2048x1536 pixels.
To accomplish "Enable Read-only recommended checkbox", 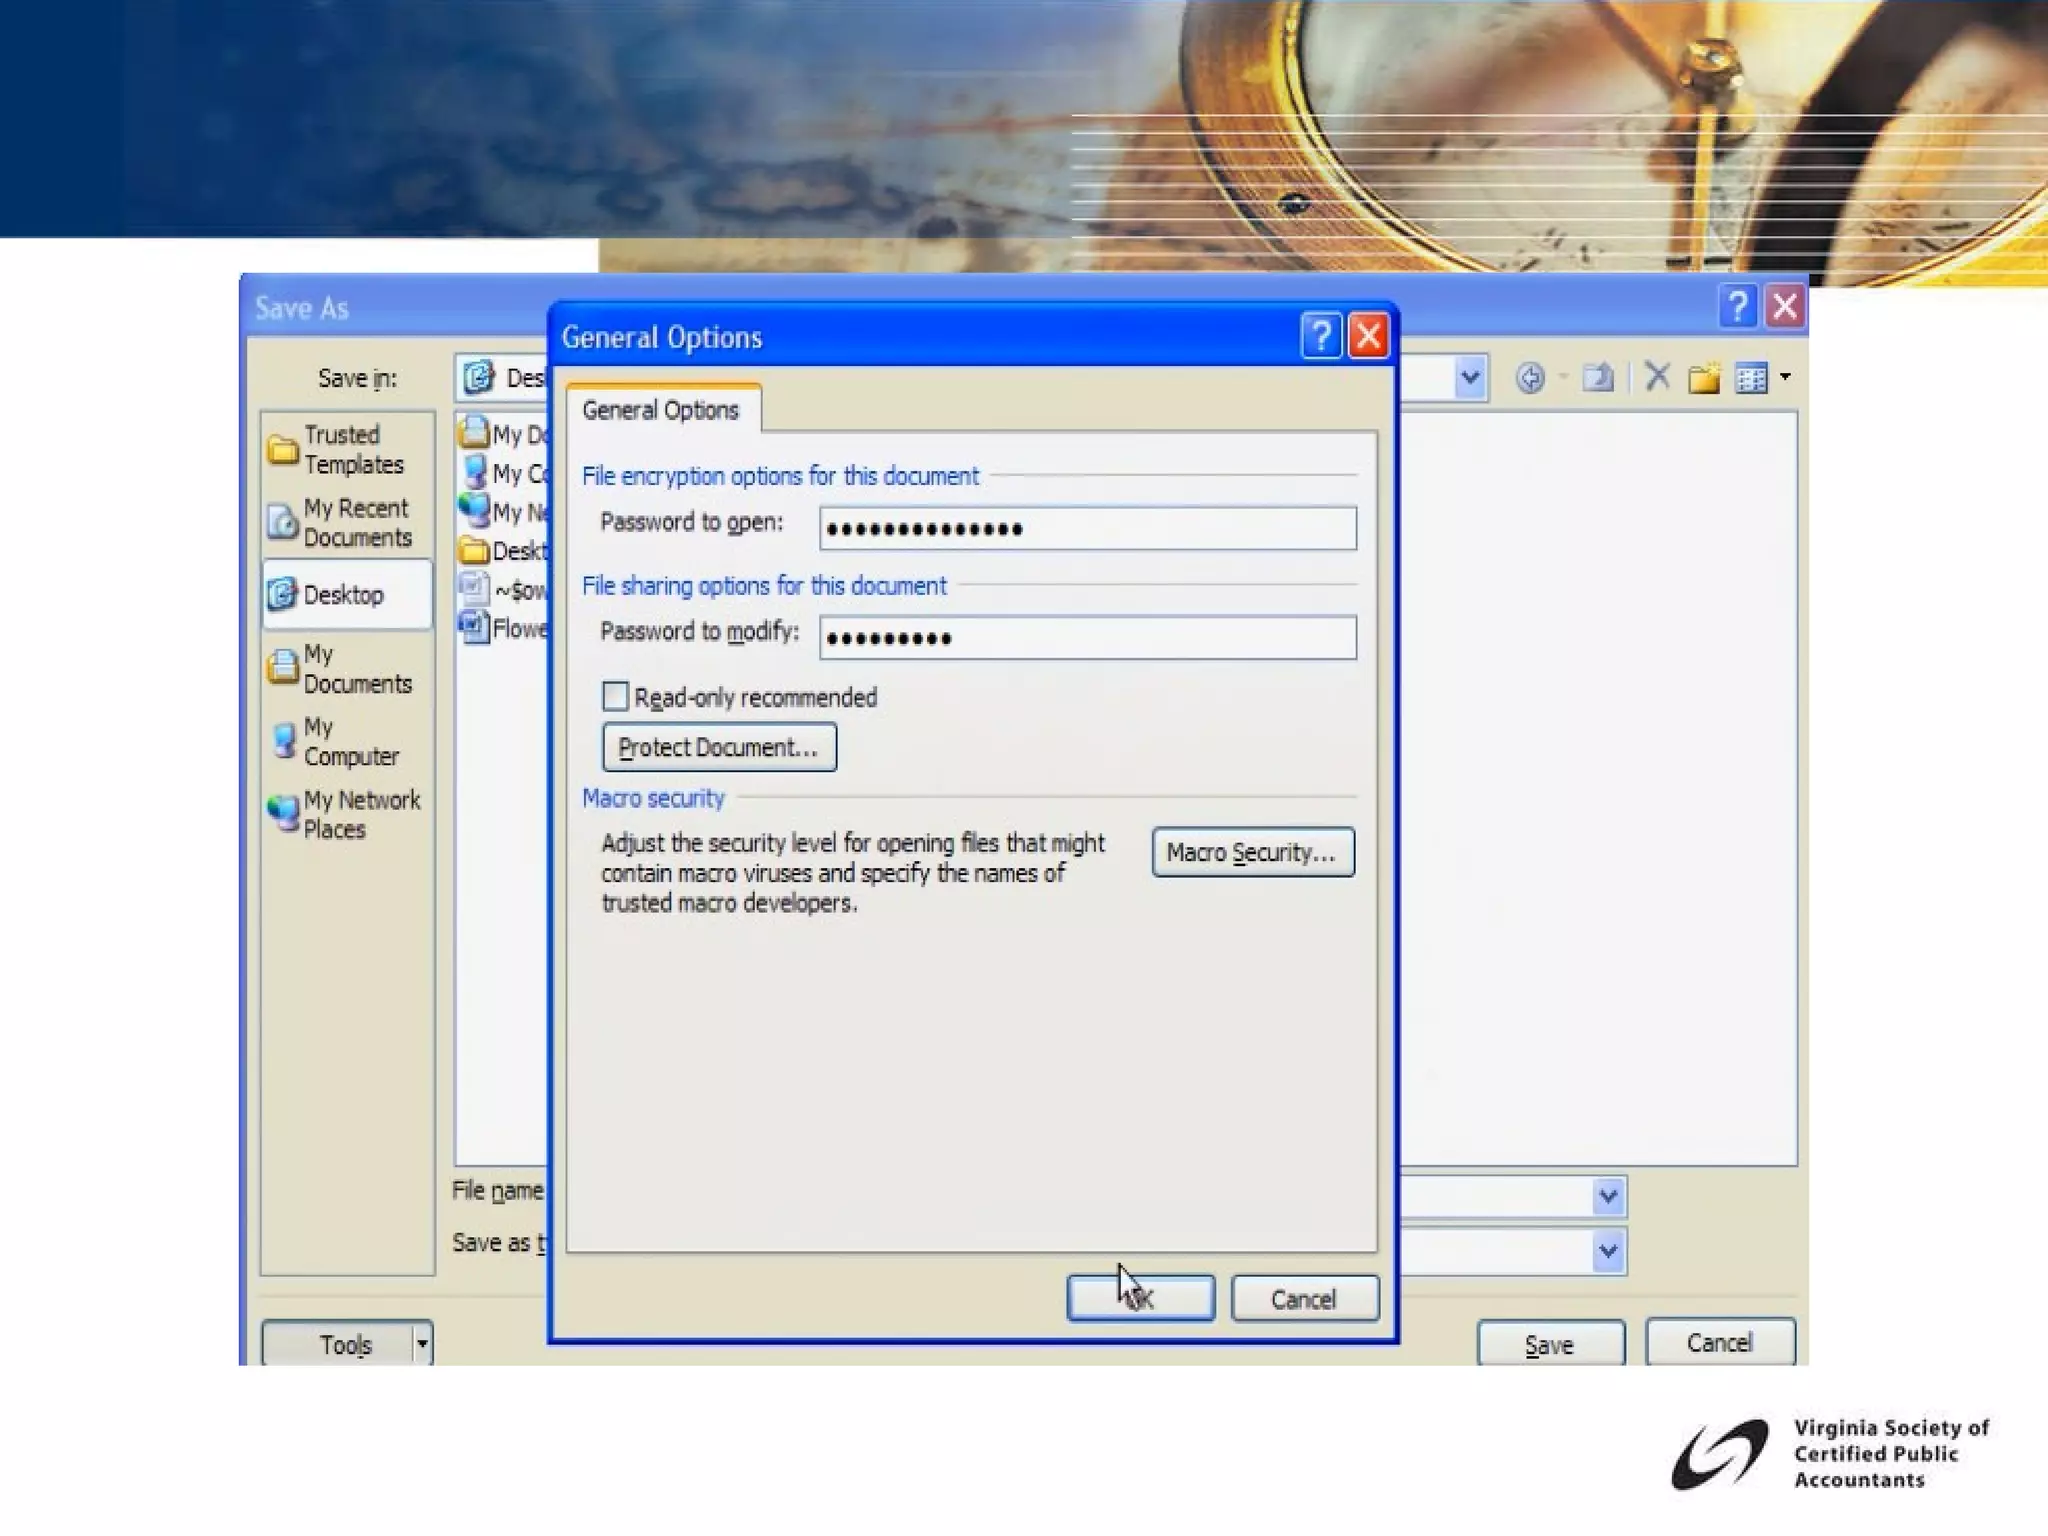I will click(x=615, y=696).
